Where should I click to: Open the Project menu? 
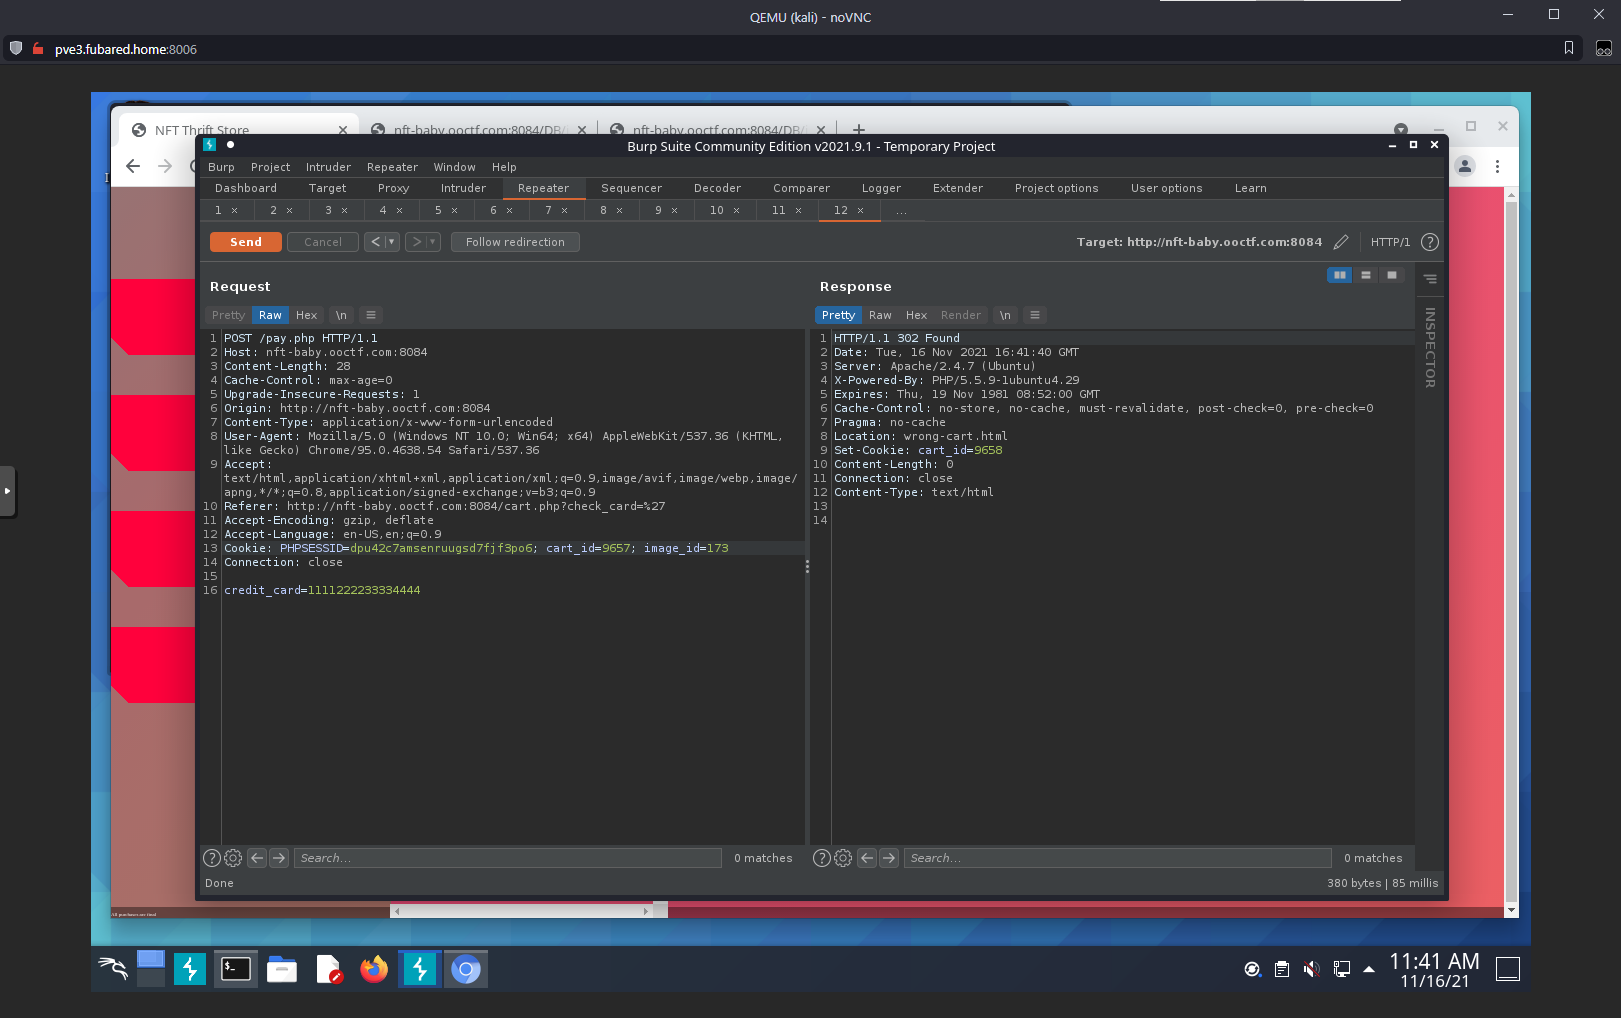tap(270, 167)
